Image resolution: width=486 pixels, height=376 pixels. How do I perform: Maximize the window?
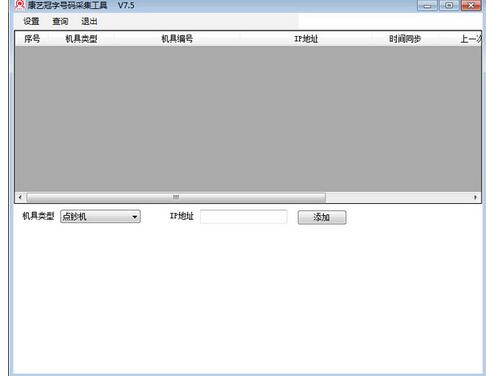pos(449,5)
